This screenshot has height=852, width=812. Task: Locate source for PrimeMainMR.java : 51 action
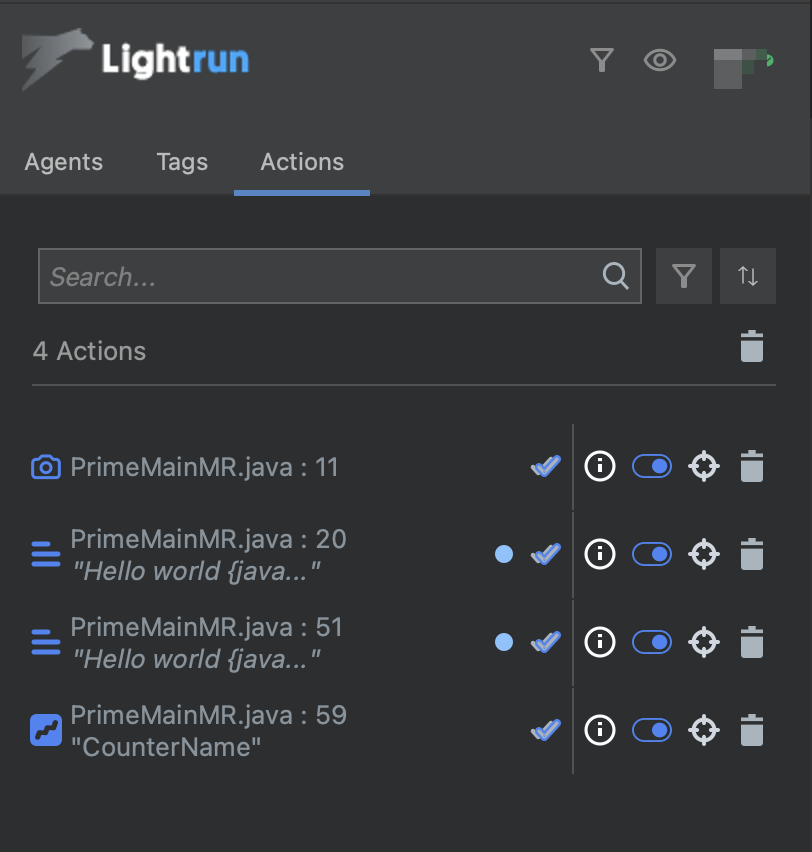[x=704, y=641]
